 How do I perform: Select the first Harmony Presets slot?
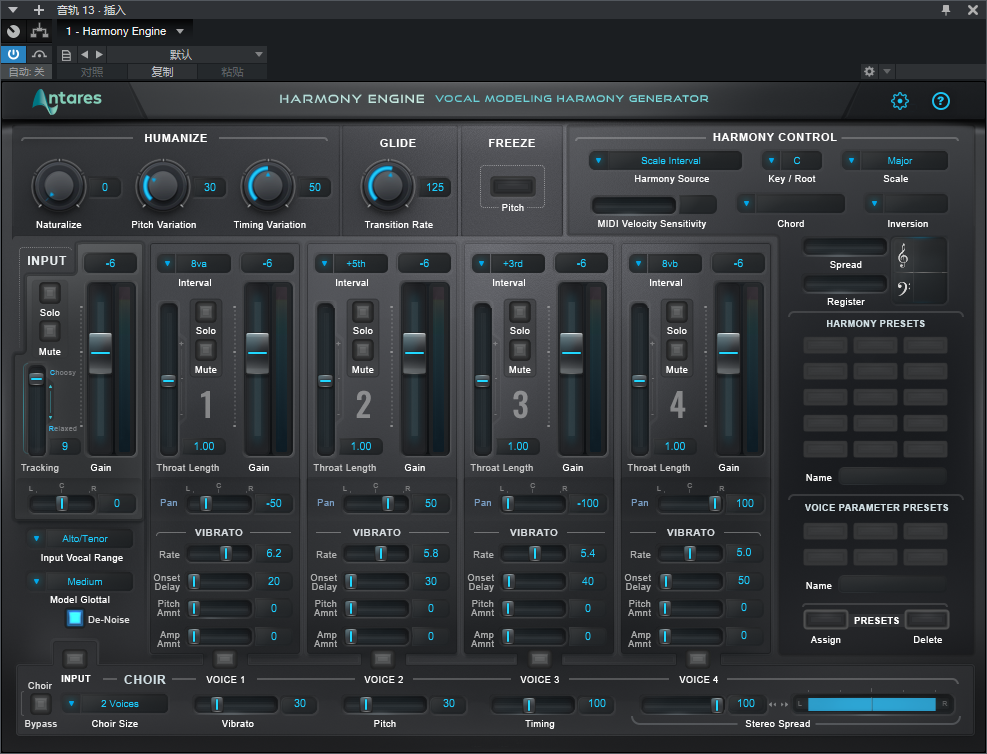pyautogui.click(x=825, y=345)
